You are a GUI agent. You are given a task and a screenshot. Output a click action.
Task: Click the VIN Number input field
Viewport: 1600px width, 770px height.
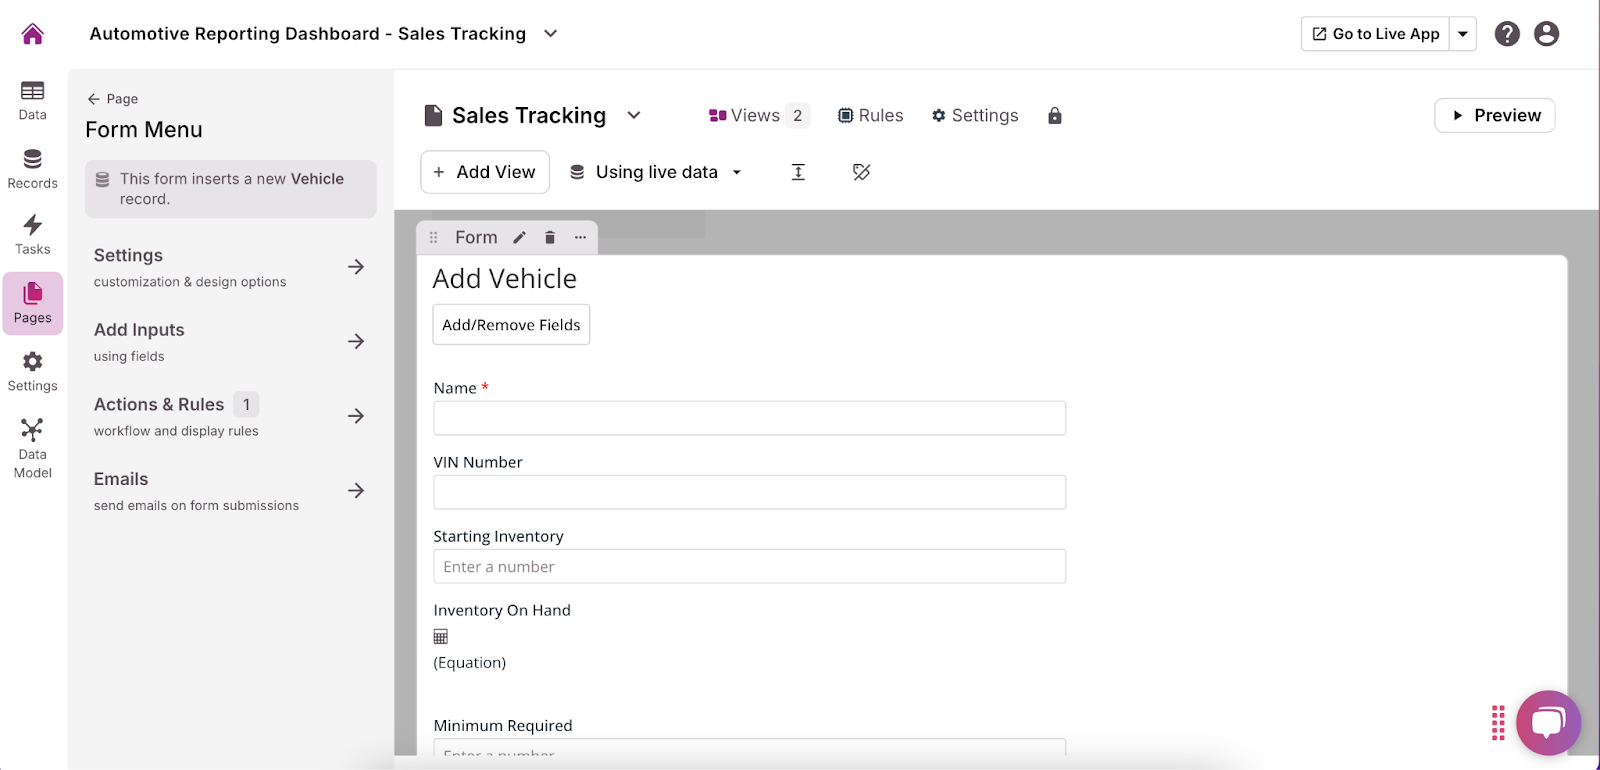749,492
